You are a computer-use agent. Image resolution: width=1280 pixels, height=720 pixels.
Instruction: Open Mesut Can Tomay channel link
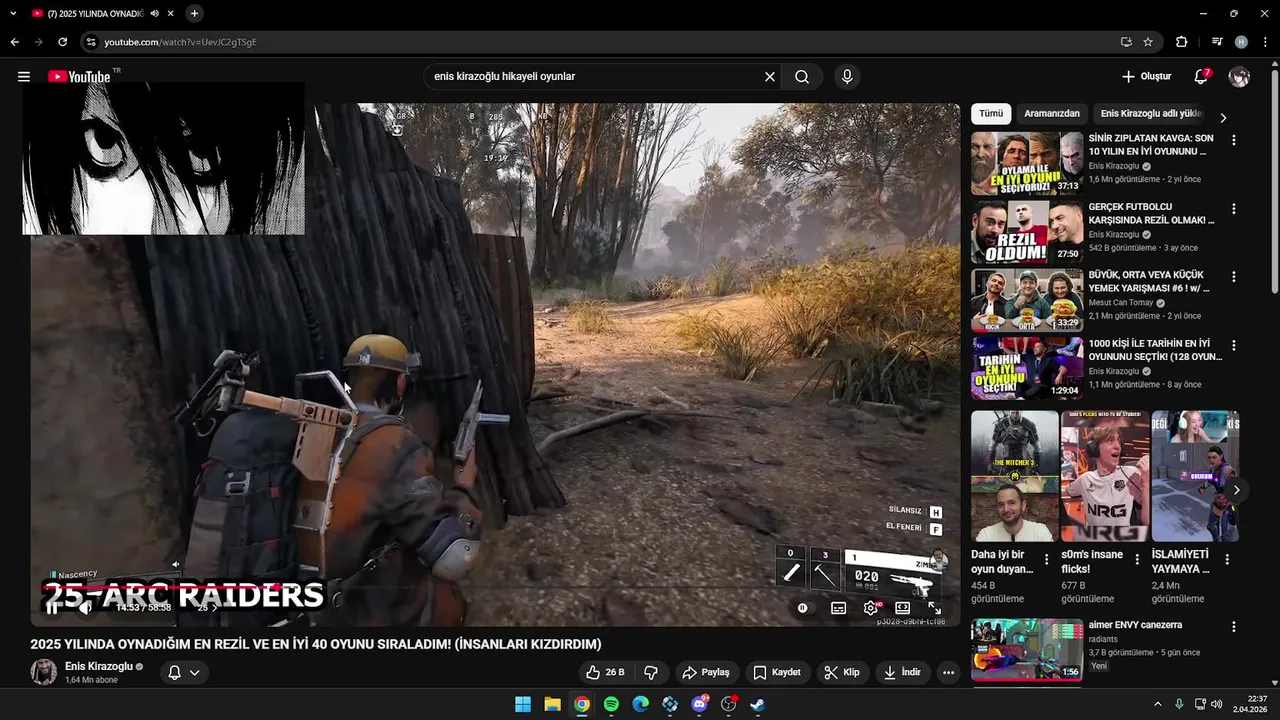click(1121, 303)
